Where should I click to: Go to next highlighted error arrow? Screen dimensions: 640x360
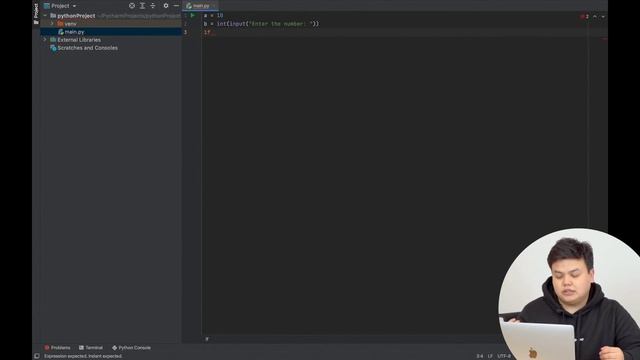[x=603, y=17]
